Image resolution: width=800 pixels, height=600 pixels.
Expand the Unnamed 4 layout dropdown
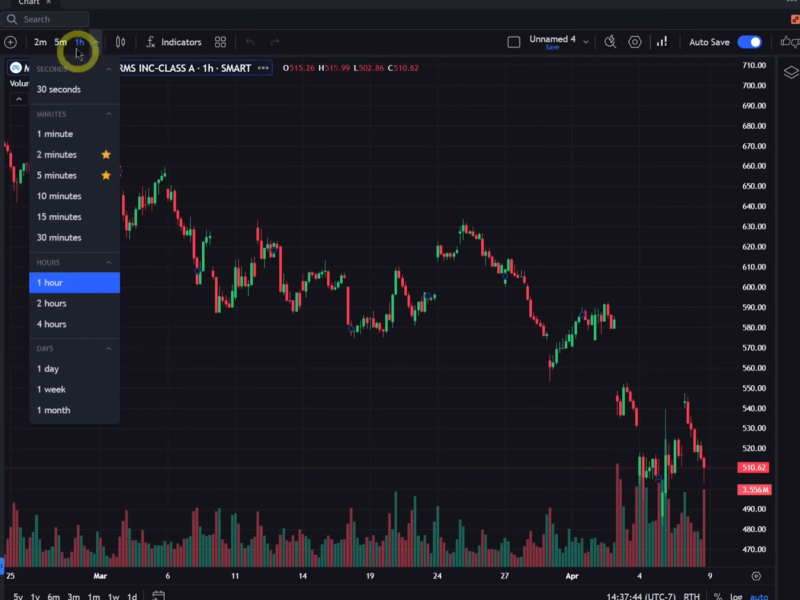[586, 42]
